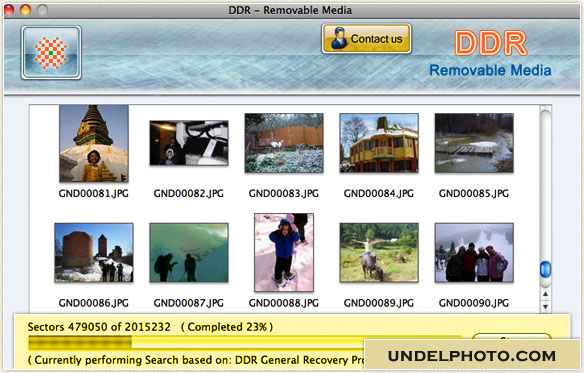The width and height of the screenshot is (584, 373).
Task: Select the buffalo rider thumbnail GND00089
Action: pos(379,253)
